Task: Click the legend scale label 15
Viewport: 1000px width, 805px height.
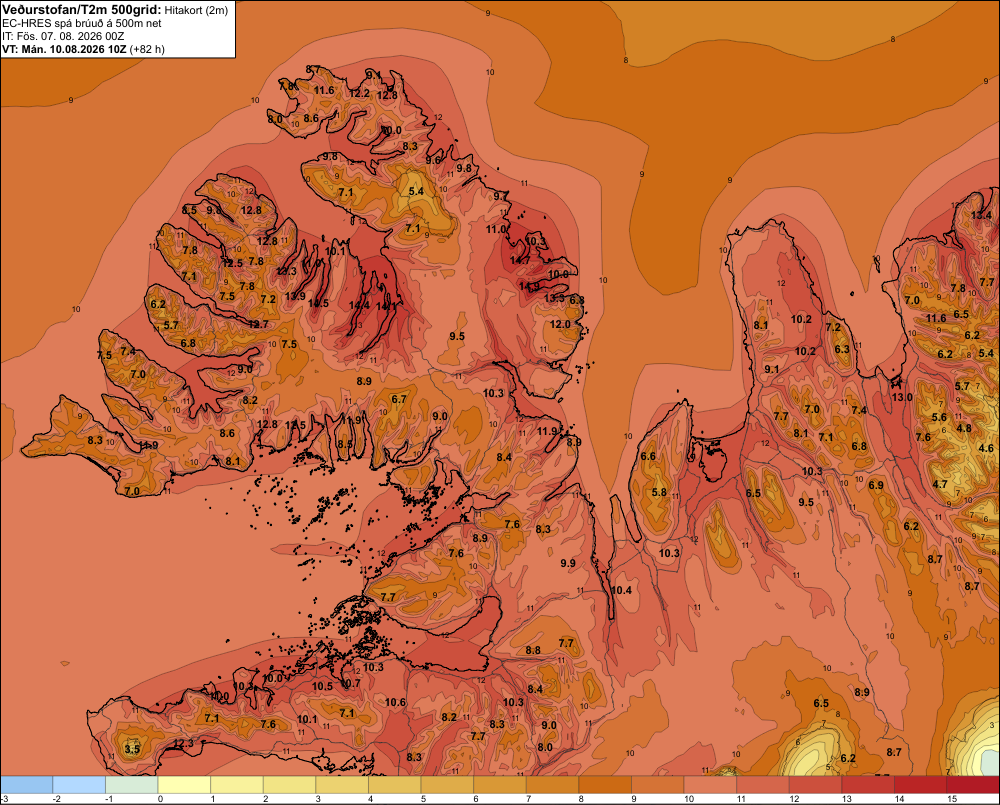Action: point(952,799)
